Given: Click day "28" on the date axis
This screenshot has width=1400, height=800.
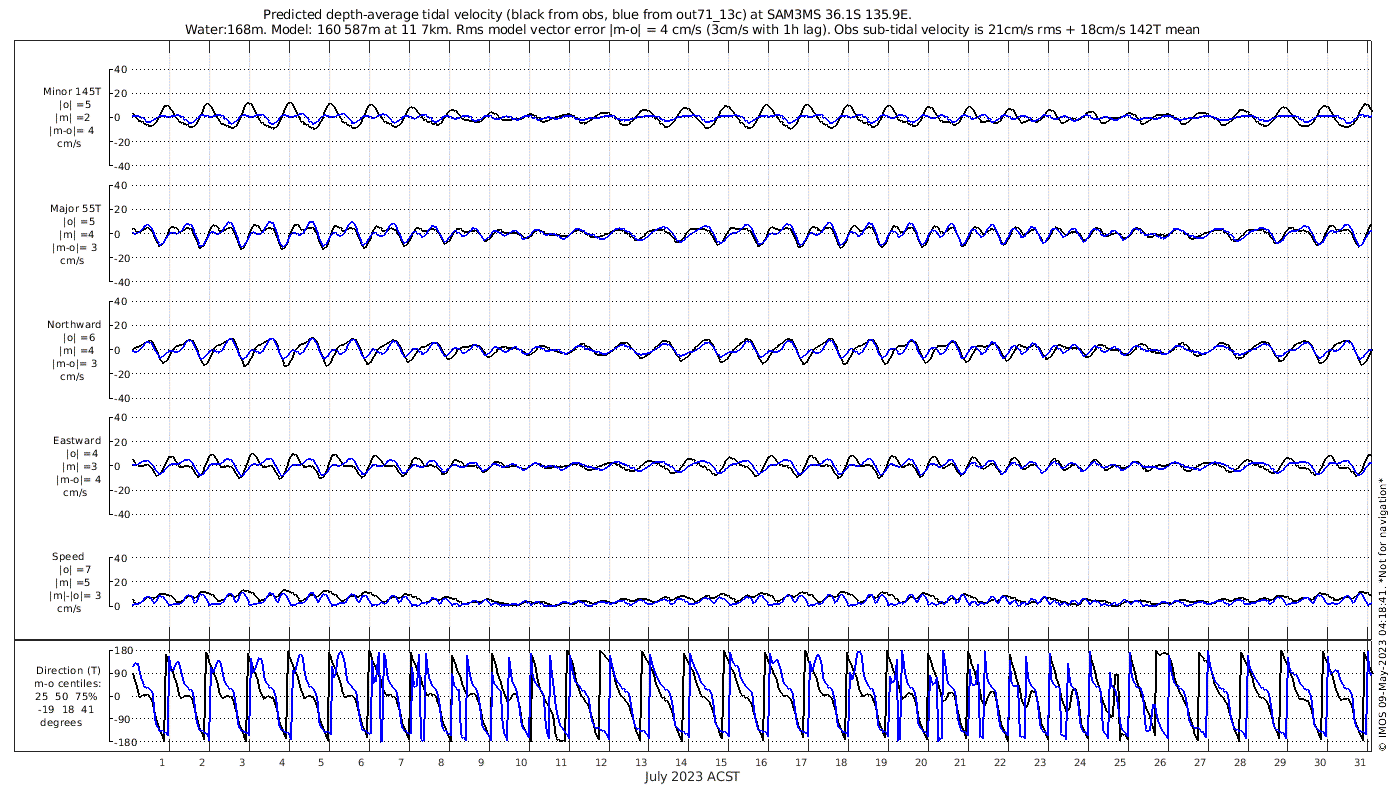Looking at the screenshot, I should [1239, 762].
